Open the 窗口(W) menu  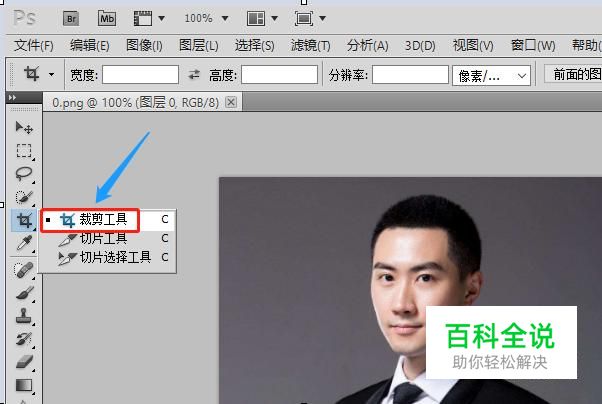pos(533,46)
